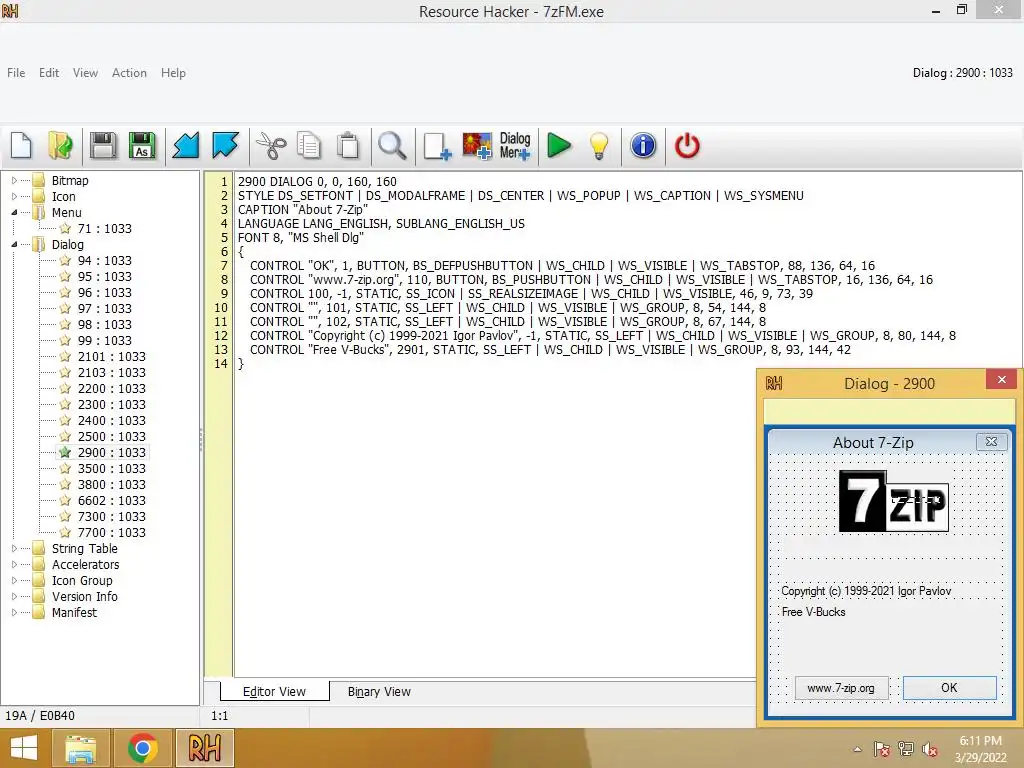Open the About info icon

[x=643, y=145]
